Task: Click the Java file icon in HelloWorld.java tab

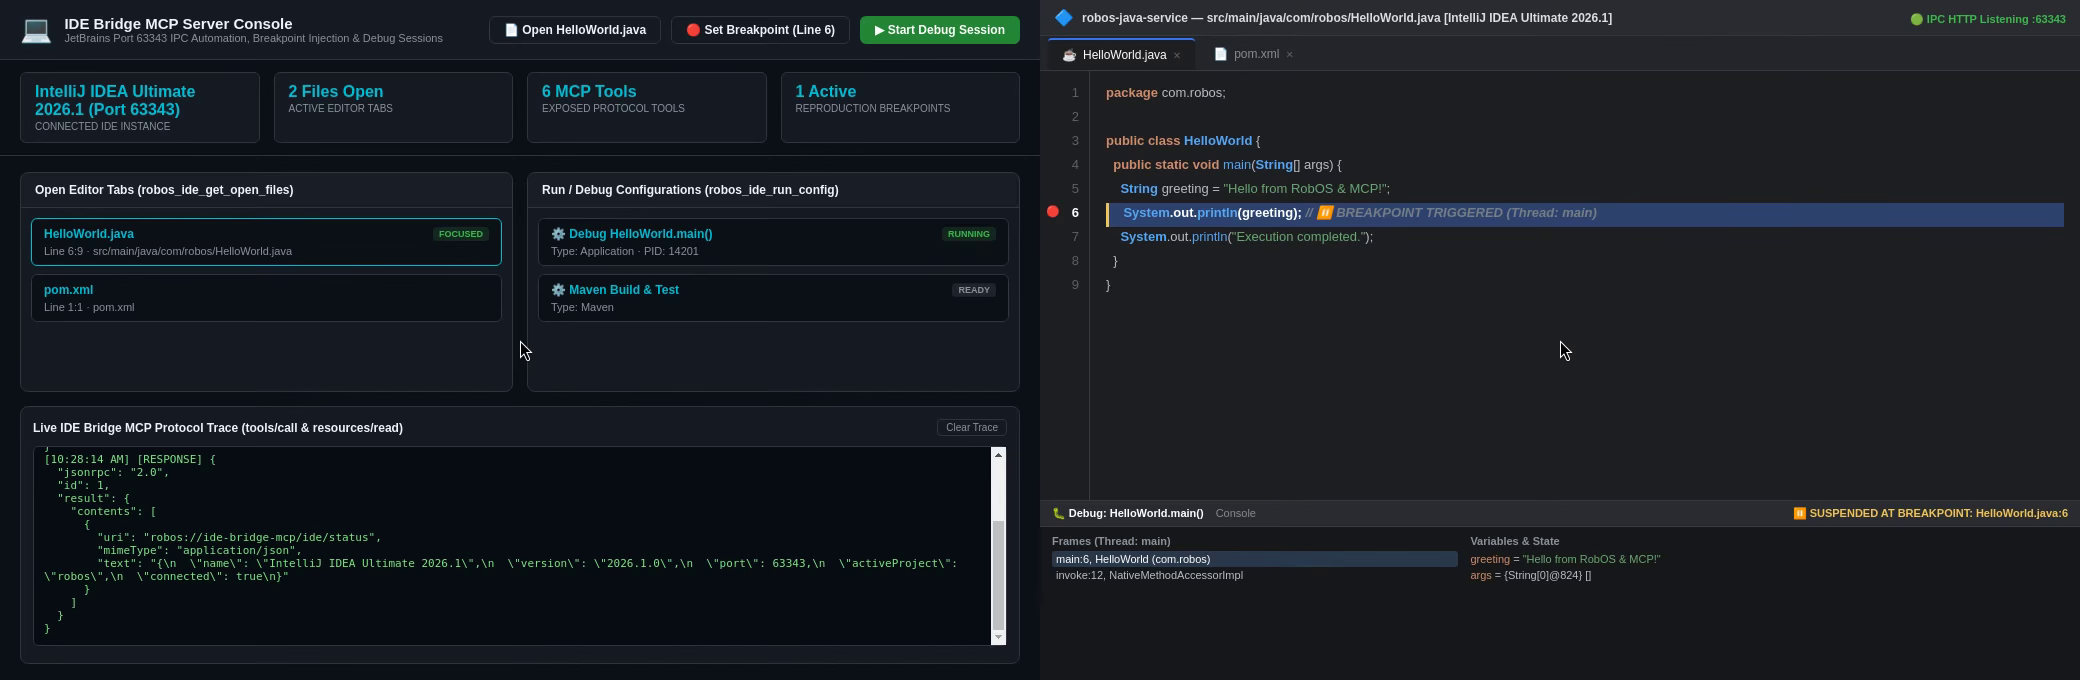Action: pyautogui.click(x=1069, y=55)
